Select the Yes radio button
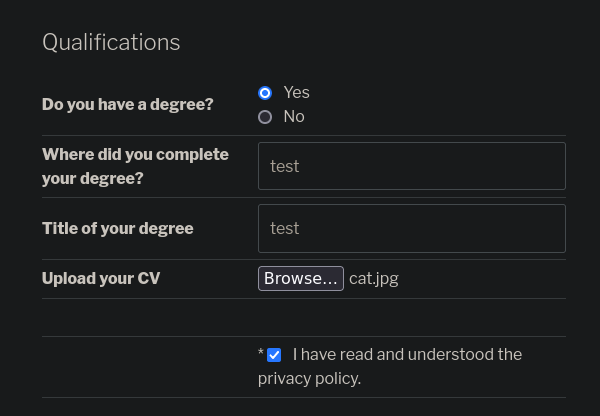 265,93
